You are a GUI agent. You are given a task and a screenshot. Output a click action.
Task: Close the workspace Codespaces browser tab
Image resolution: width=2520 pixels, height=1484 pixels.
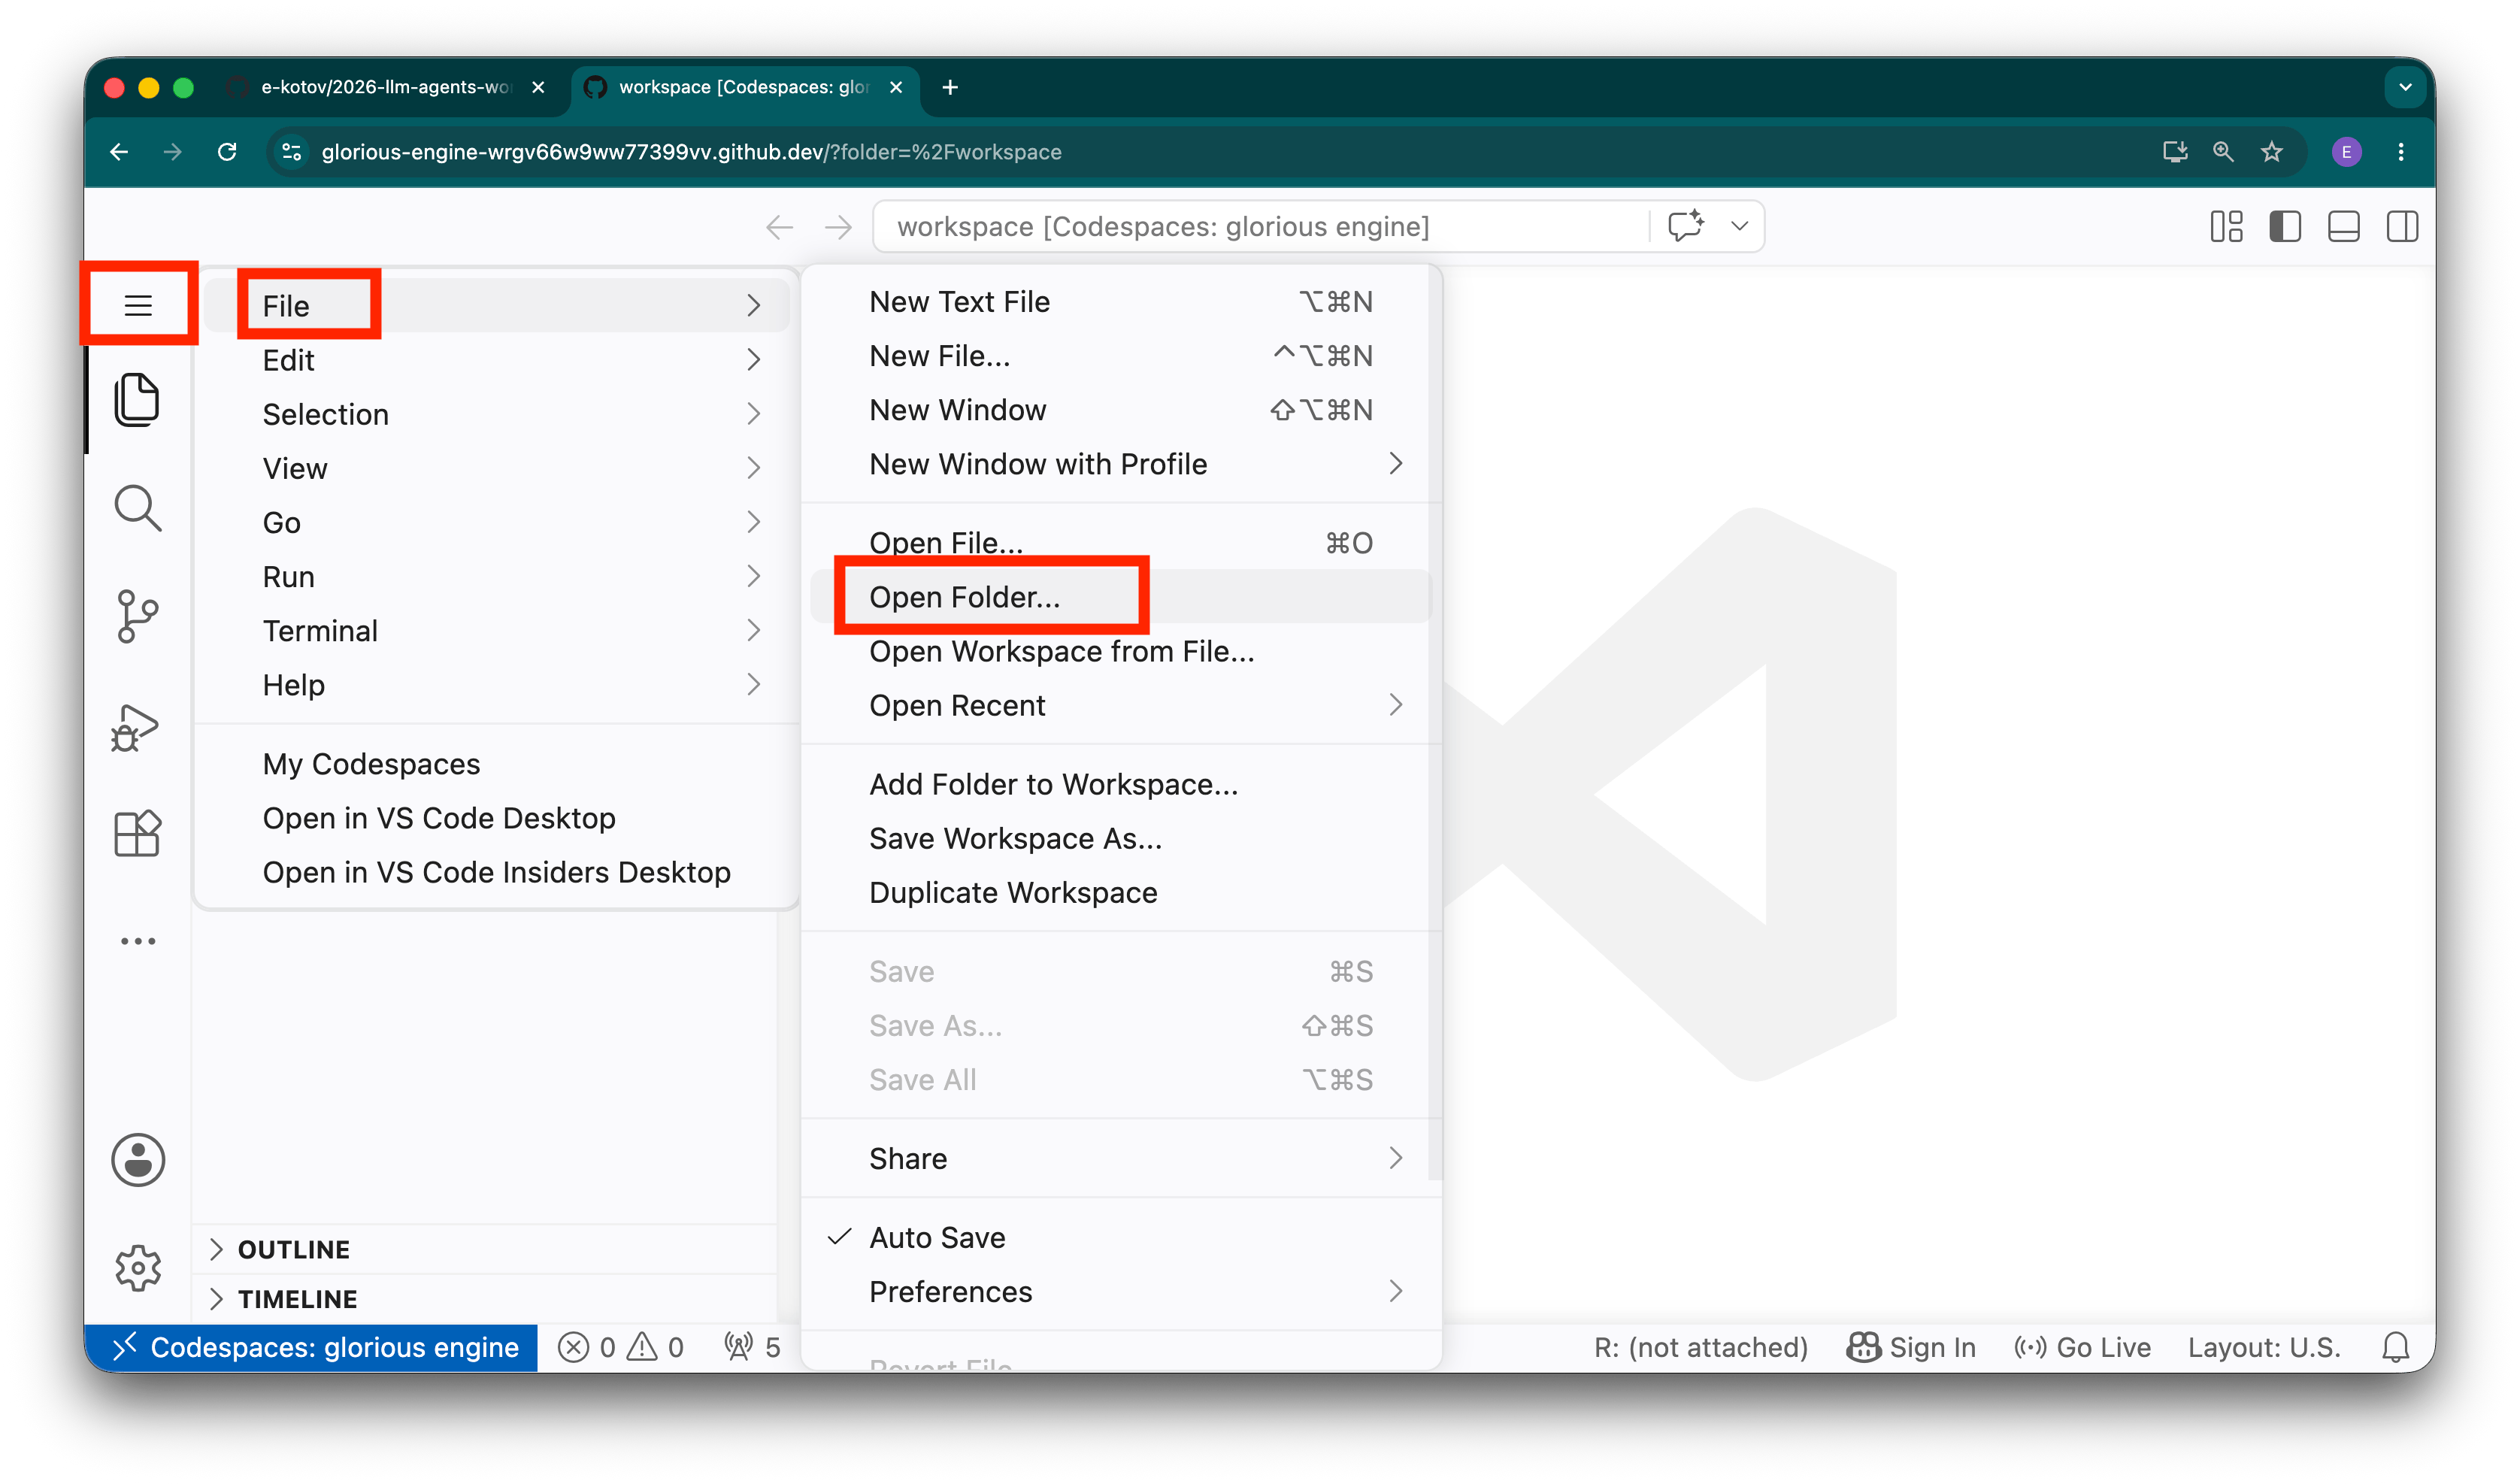pos(896,87)
